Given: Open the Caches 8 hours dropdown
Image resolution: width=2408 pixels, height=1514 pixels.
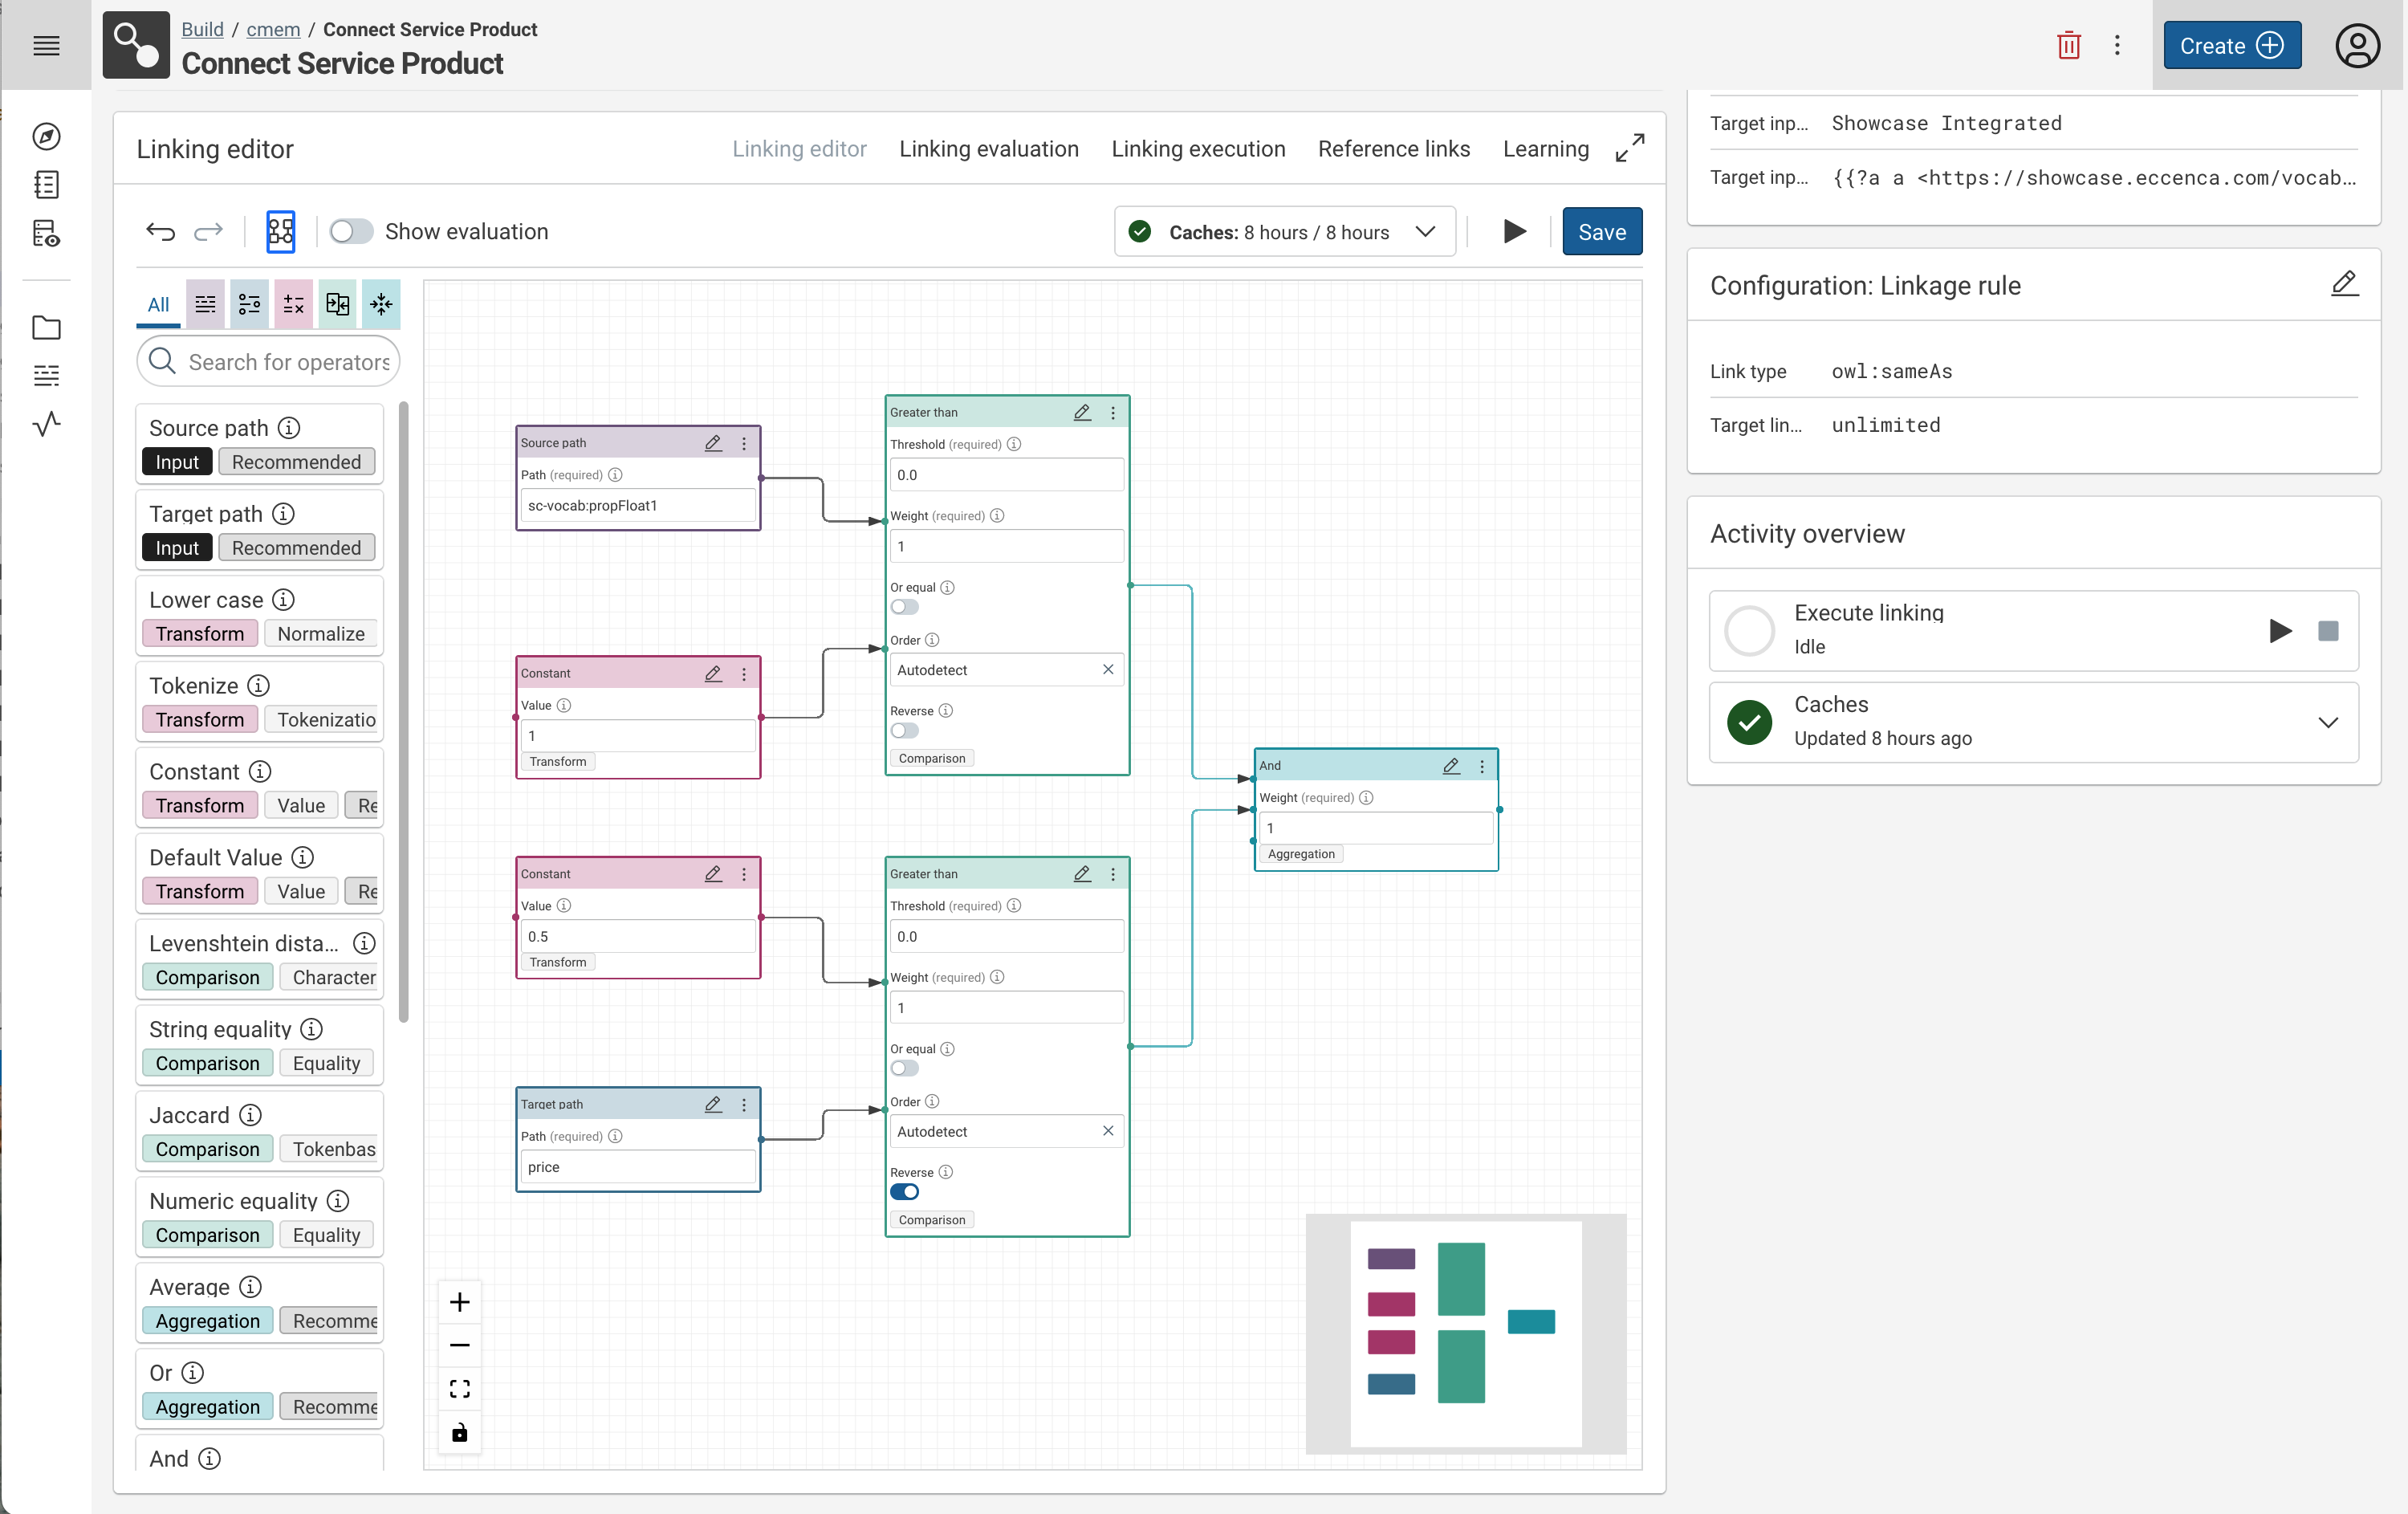Looking at the screenshot, I should tap(1425, 231).
